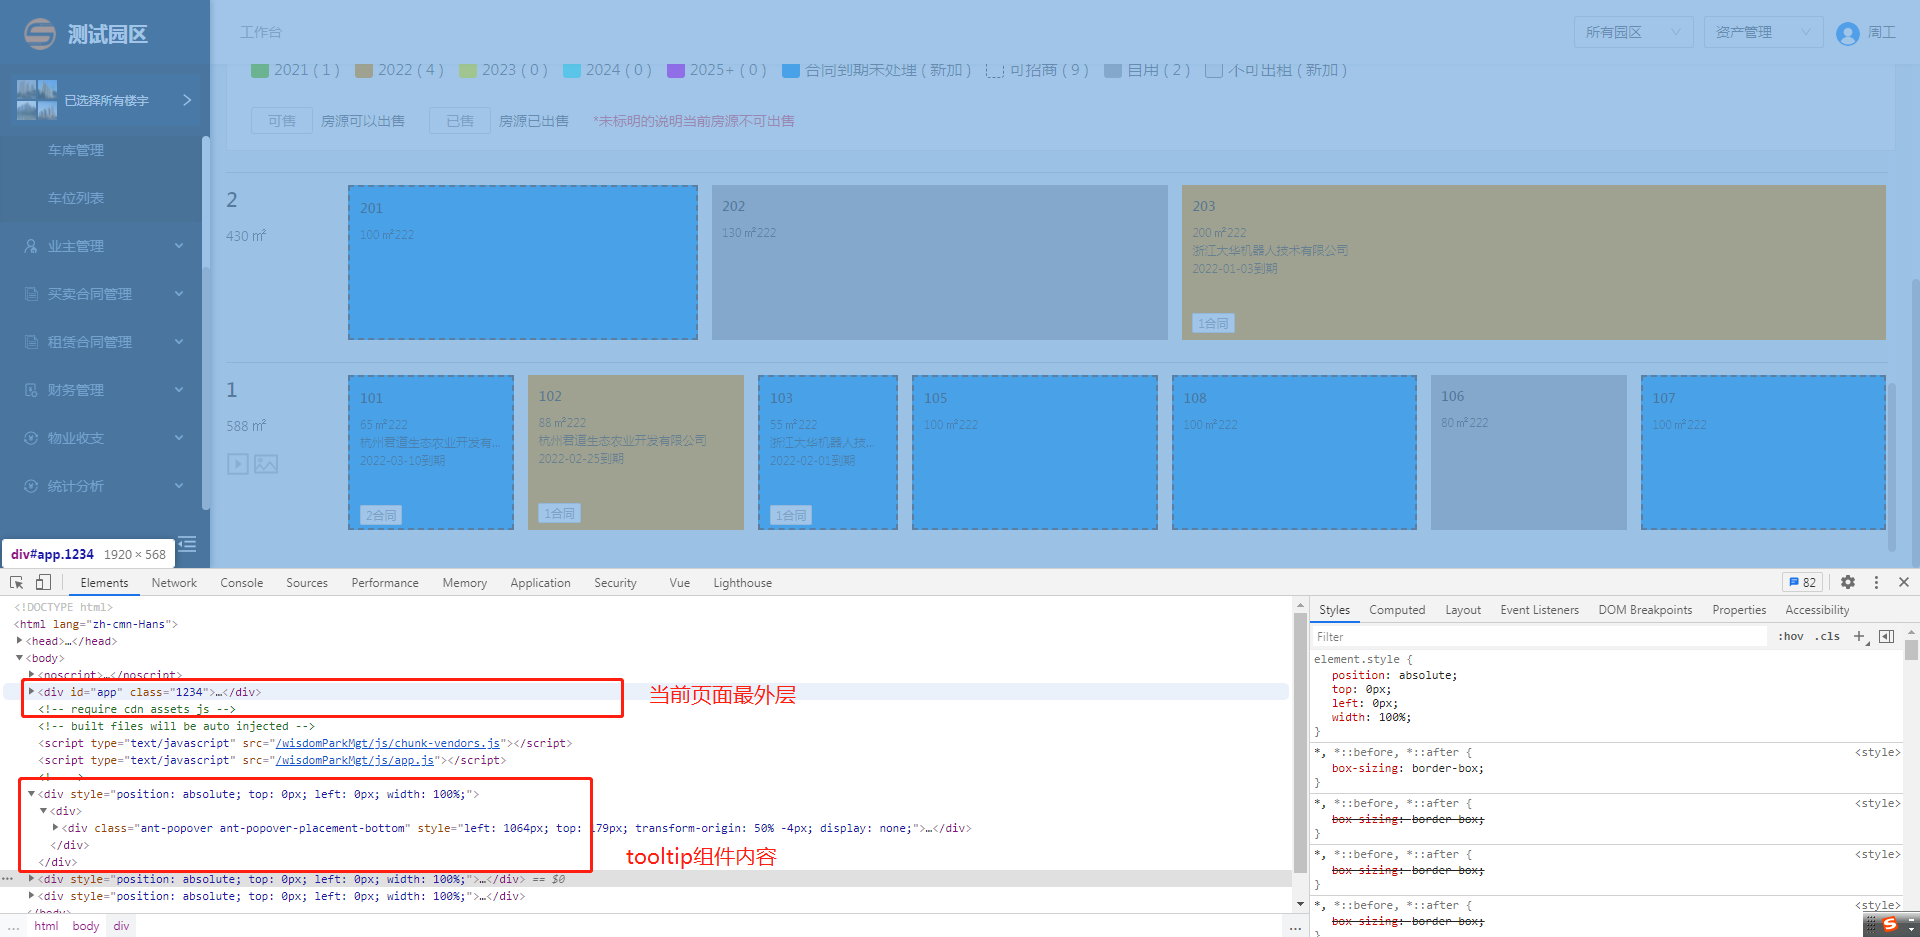Open the DevTools three-dot customization menu

pyautogui.click(x=1876, y=582)
